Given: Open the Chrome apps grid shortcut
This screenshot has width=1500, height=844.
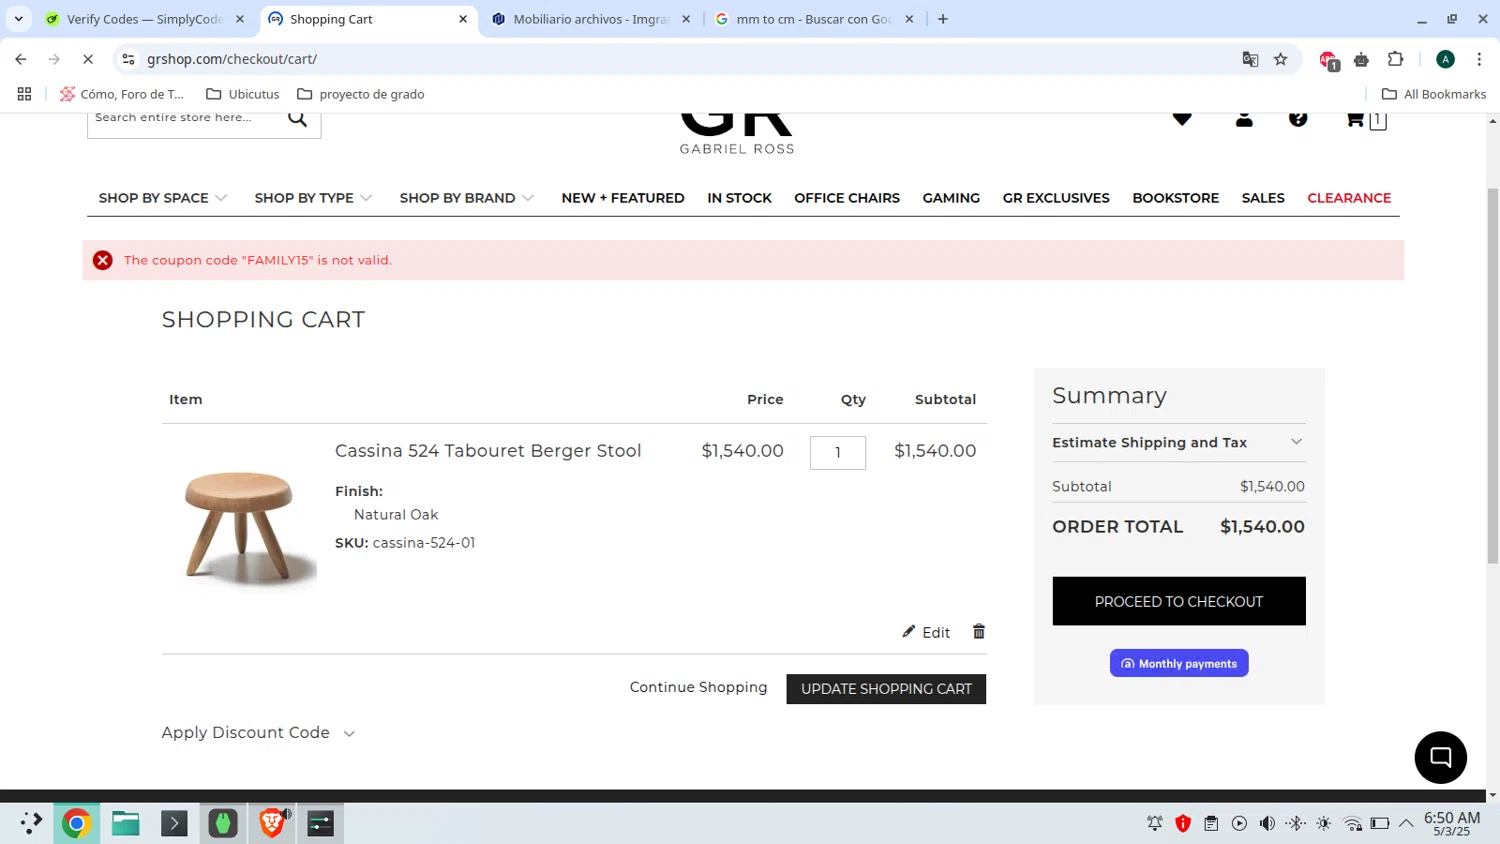Looking at the screenshot, I should [x=24, y=94].
